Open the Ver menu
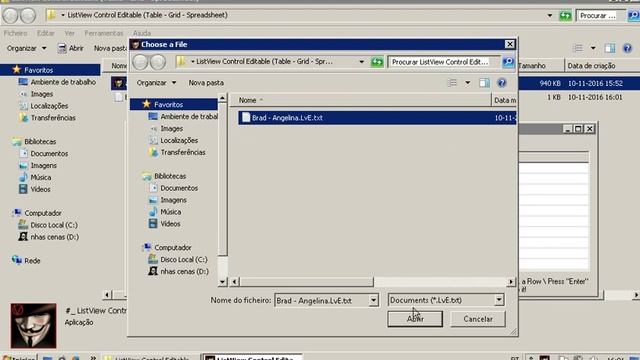The height and width of the screenshot is (360, 640). [70, 33]
